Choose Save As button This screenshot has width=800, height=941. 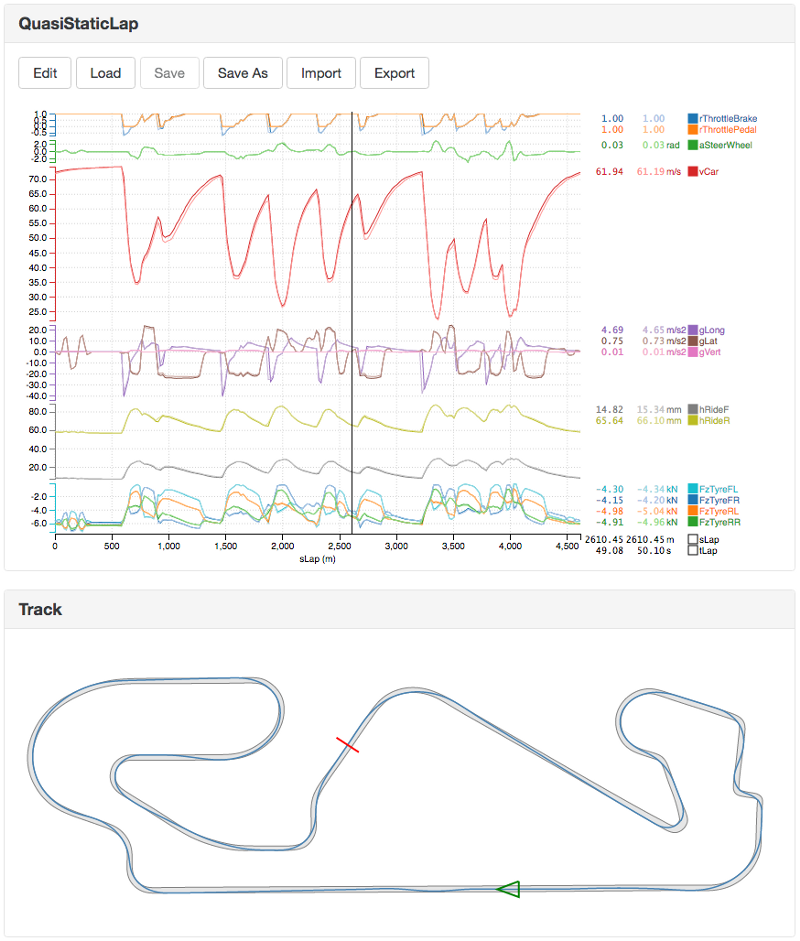(x=242, y=73)
